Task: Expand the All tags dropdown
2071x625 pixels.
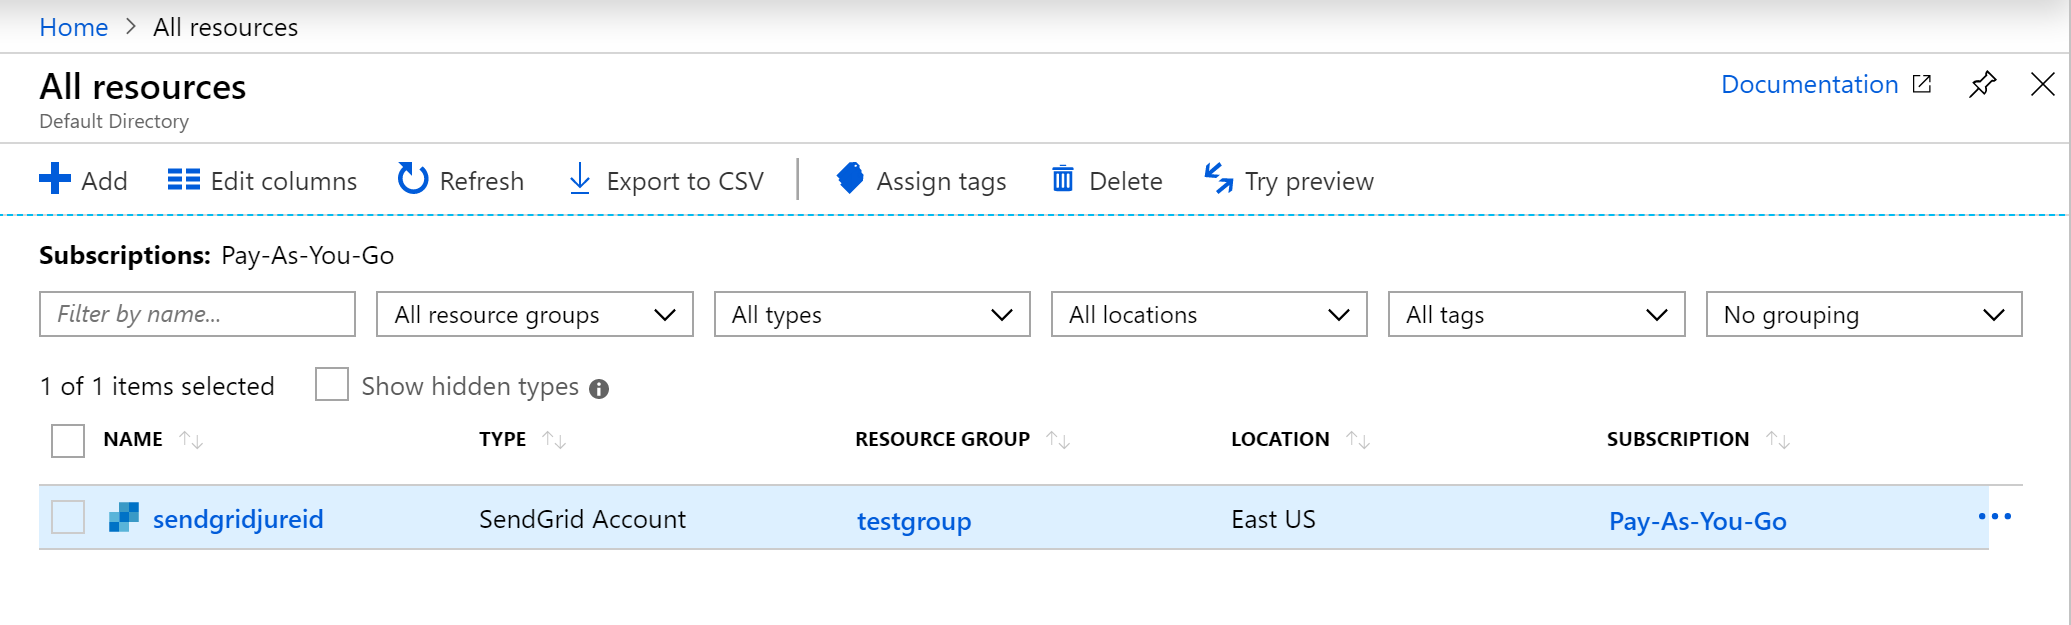Action: click(1537, 314)
